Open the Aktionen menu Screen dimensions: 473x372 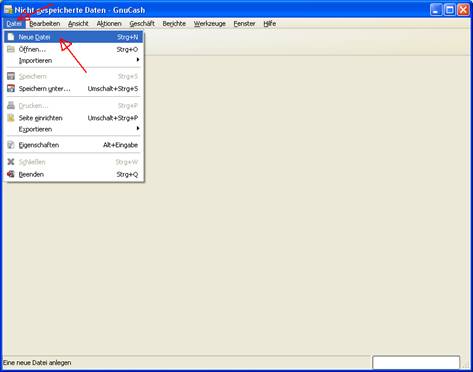[x=109, y=24]
